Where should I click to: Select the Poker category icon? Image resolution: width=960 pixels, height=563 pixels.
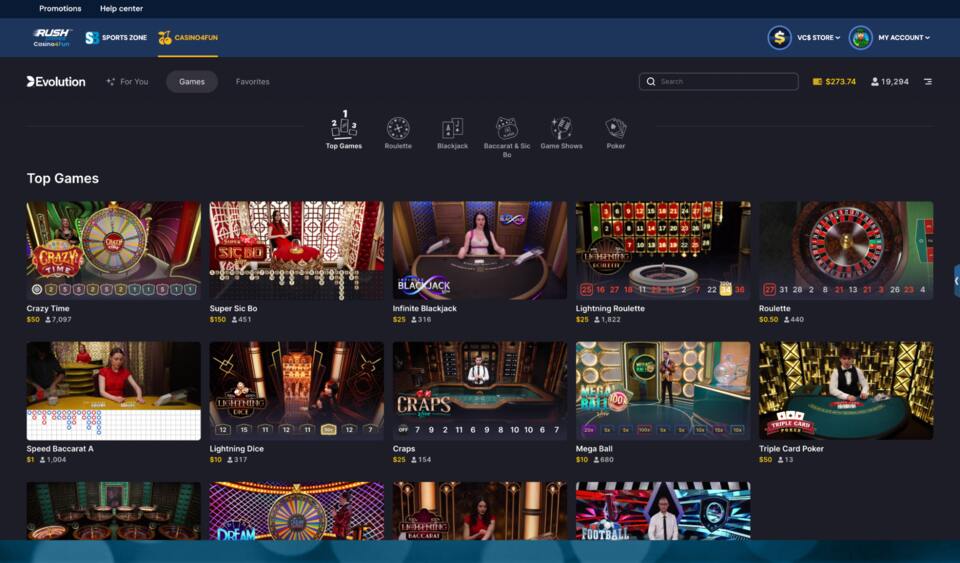coord(616,129)
